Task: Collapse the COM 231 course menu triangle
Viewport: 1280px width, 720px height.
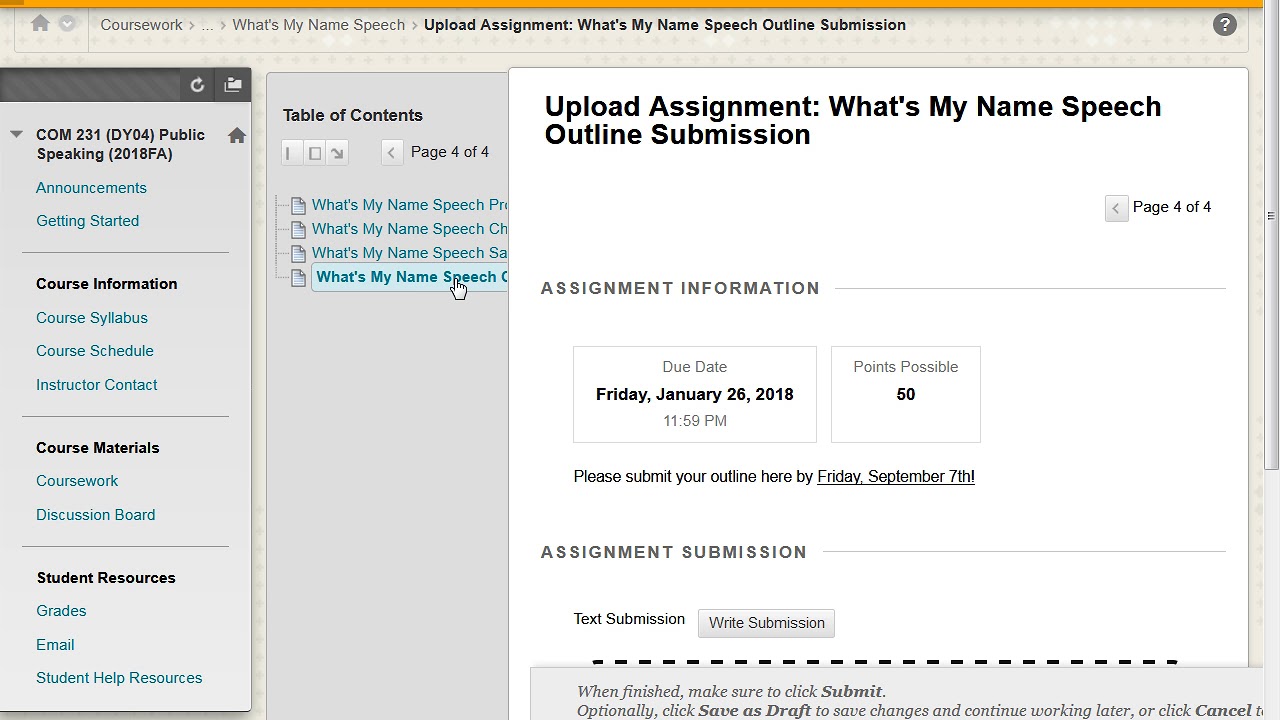Action: (16, 134)
